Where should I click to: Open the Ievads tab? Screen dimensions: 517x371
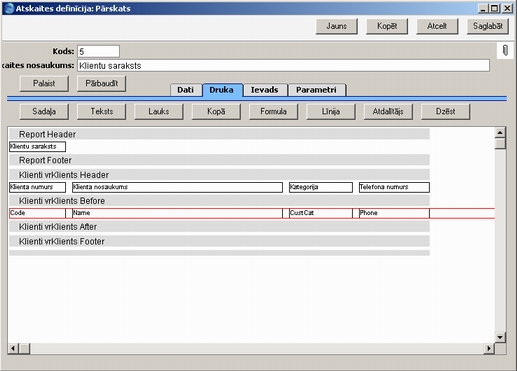pyautogui.click(x=264, y=90)
